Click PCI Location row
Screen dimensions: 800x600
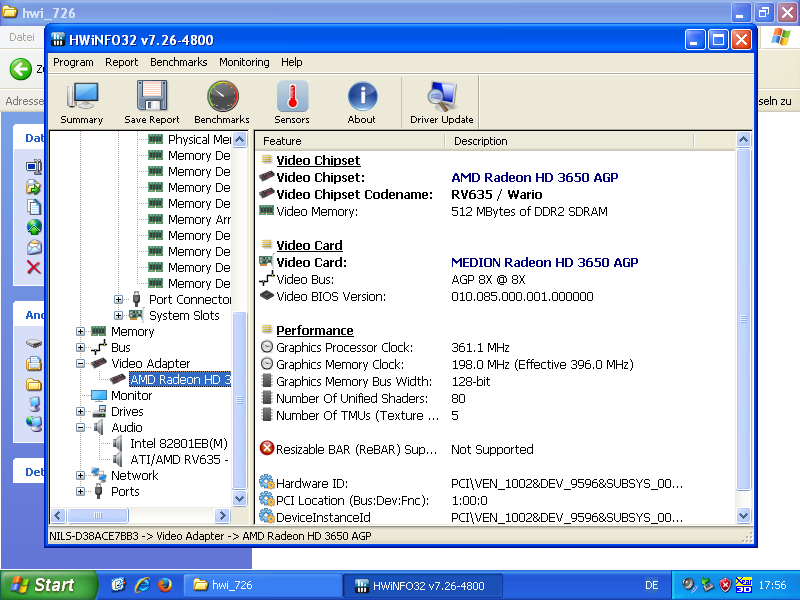pyautogui.click(x=496, y=501)
